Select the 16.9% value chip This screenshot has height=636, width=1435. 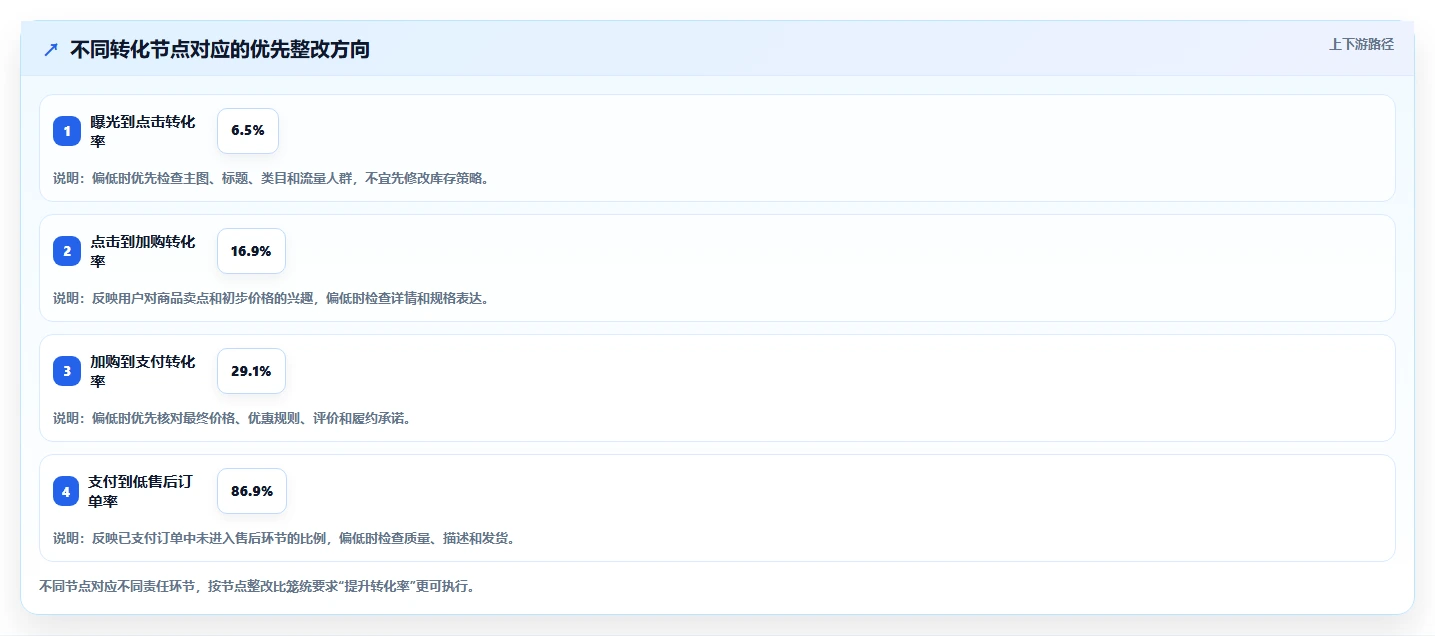[251, 251]
